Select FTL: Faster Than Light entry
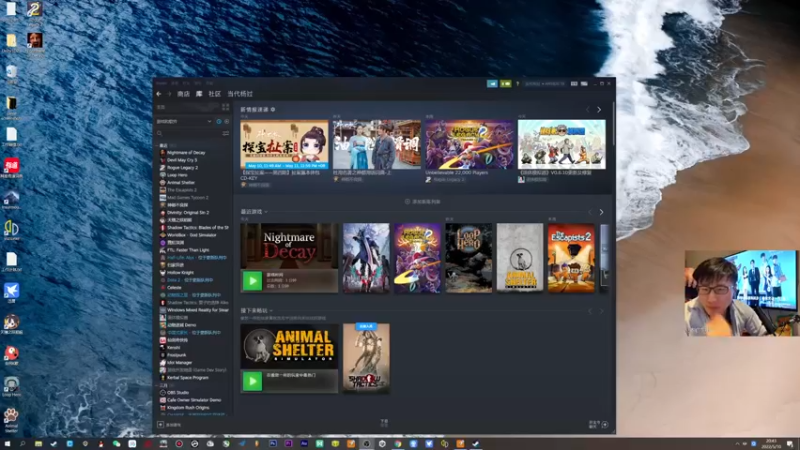The height and width of the screenshot is (450, 800). point(188,250)
